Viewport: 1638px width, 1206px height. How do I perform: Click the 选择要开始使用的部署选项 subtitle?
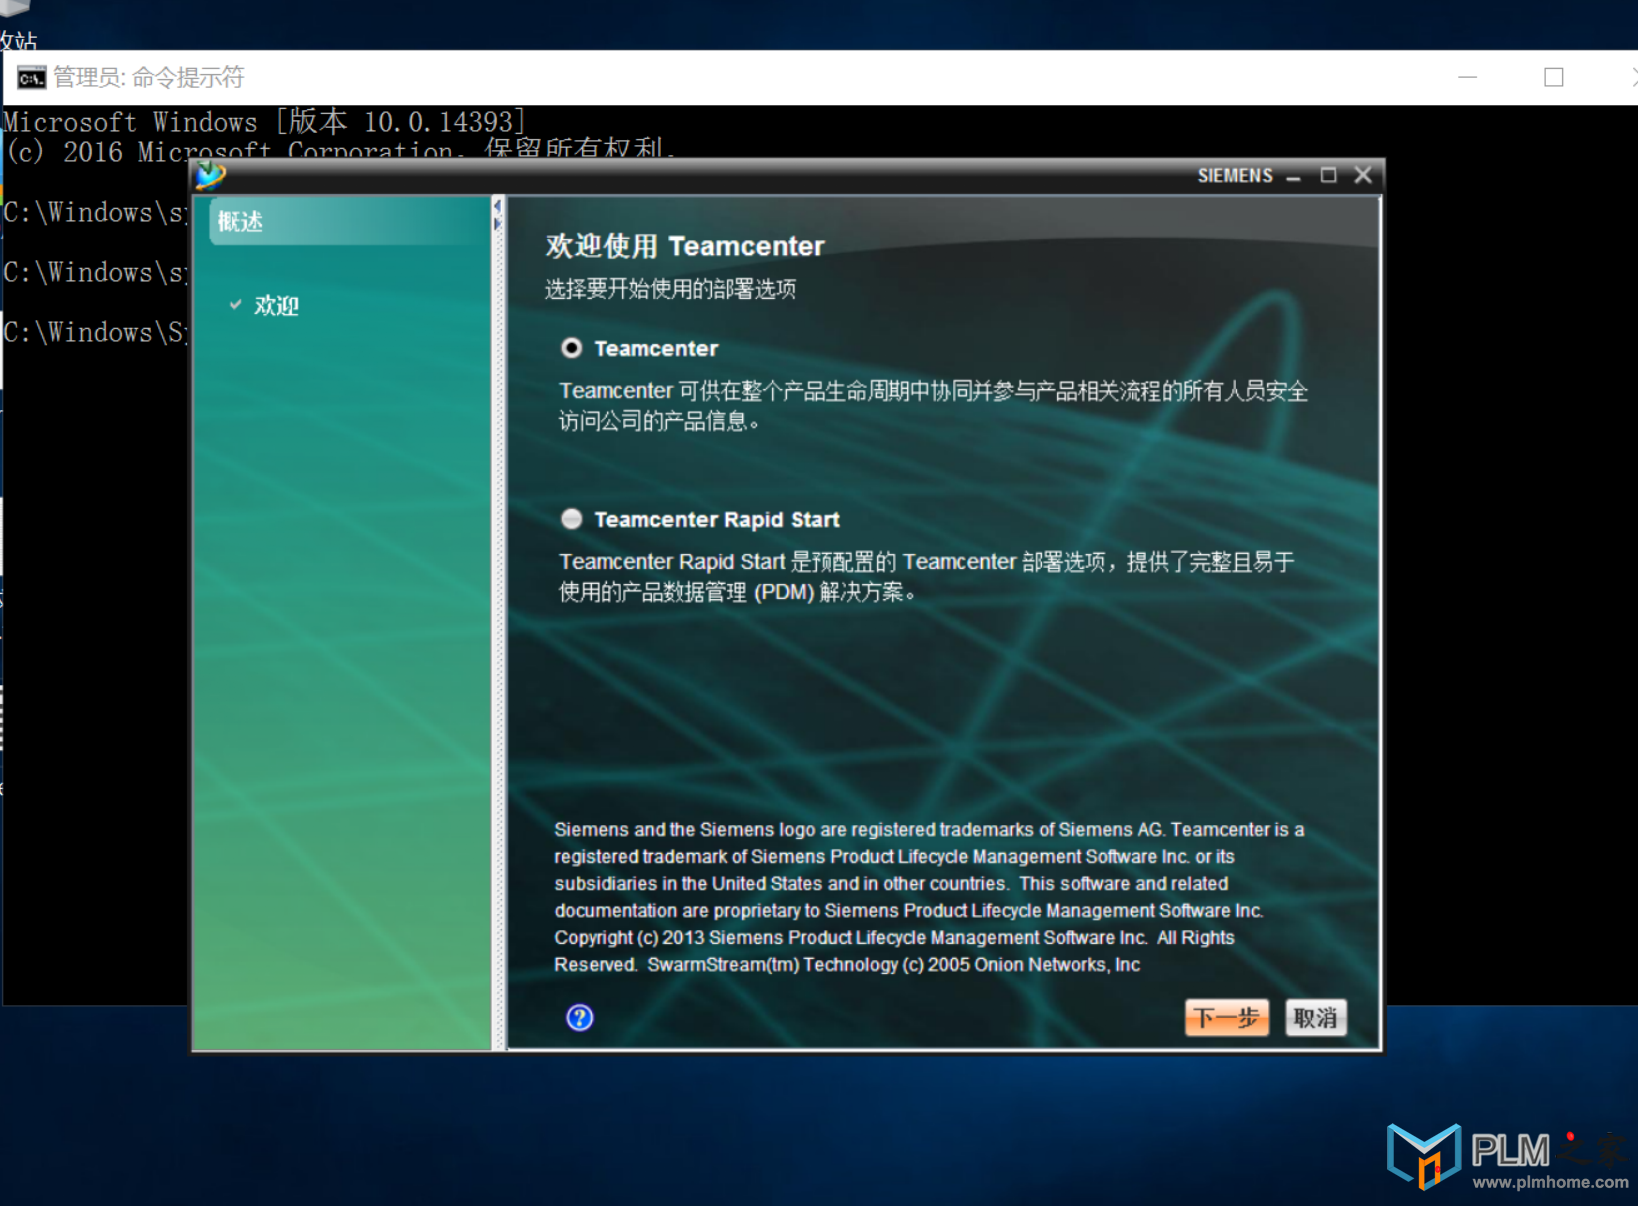[670, 289]
